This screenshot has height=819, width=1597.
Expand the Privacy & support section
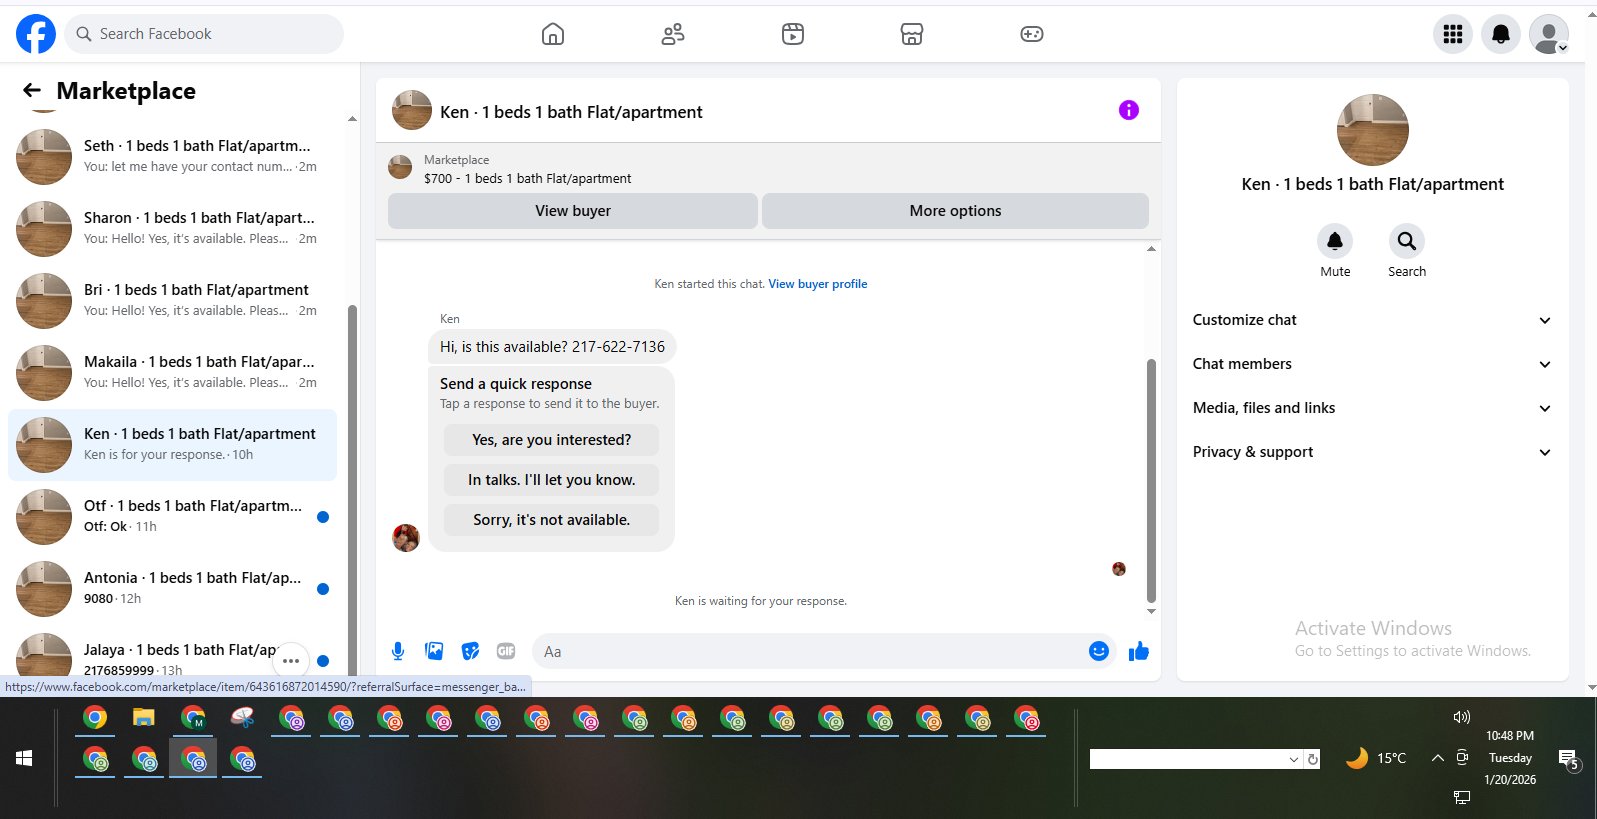coord(1372,452)
